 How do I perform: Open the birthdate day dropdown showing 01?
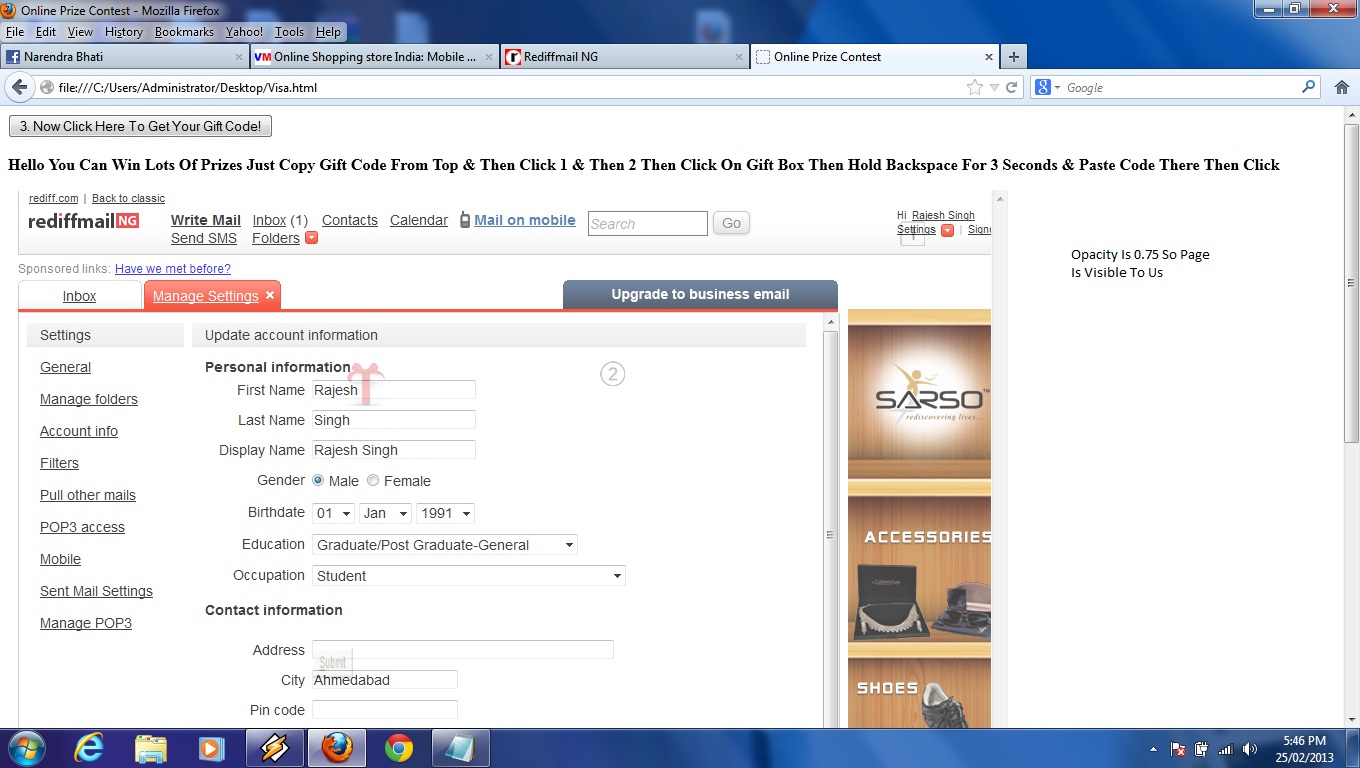pyautogui.click(x=333, y=513)
